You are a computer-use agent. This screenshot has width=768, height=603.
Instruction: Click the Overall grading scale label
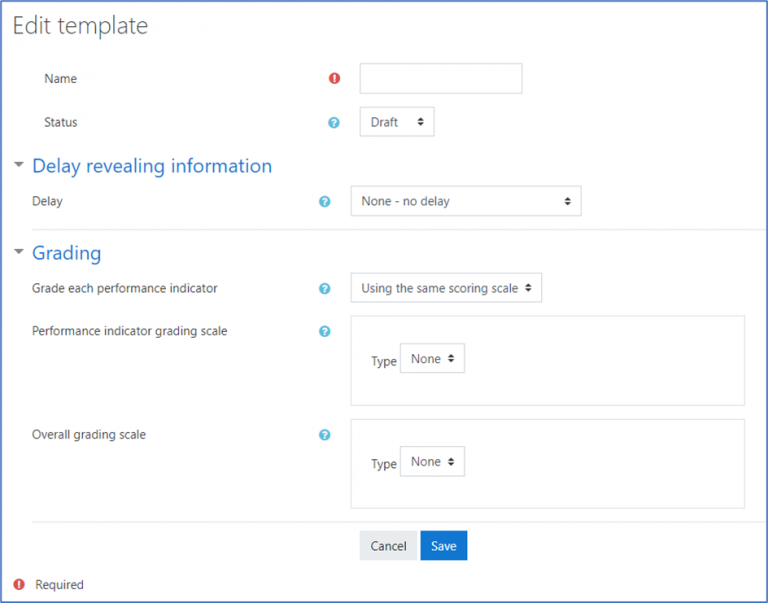tap(89, 434)
